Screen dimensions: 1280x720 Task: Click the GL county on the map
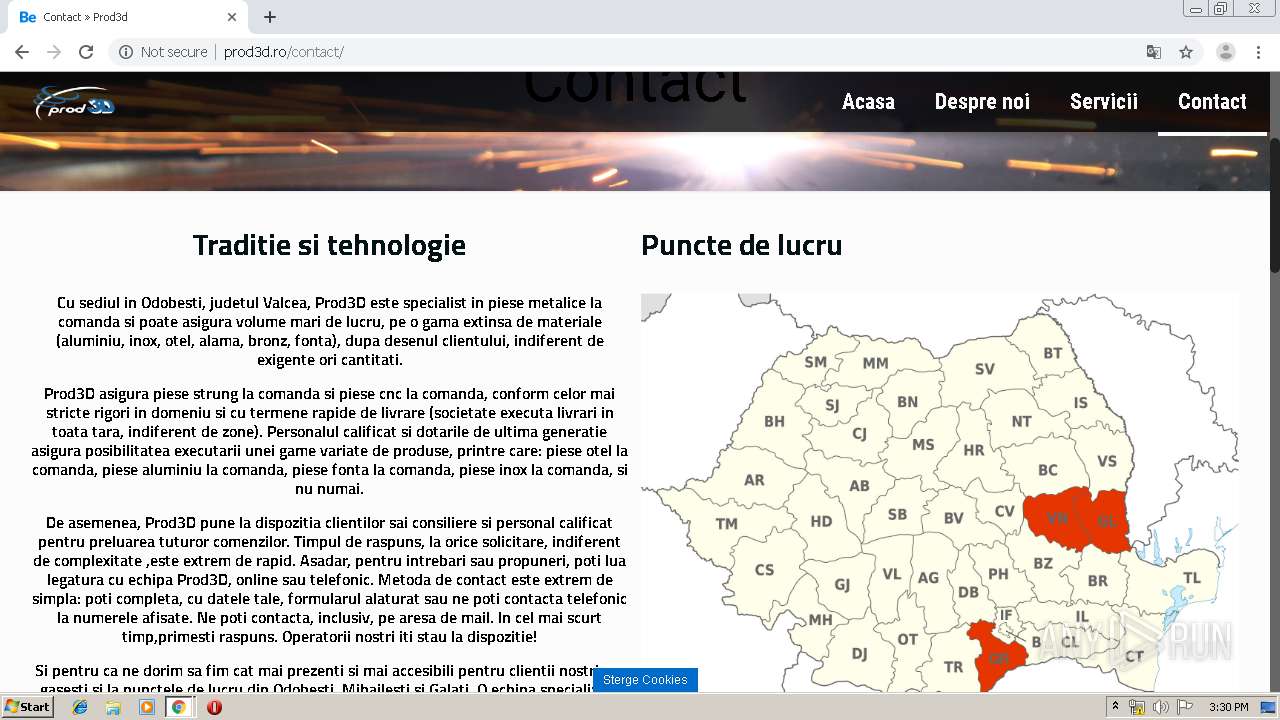tap(1107, 521)
